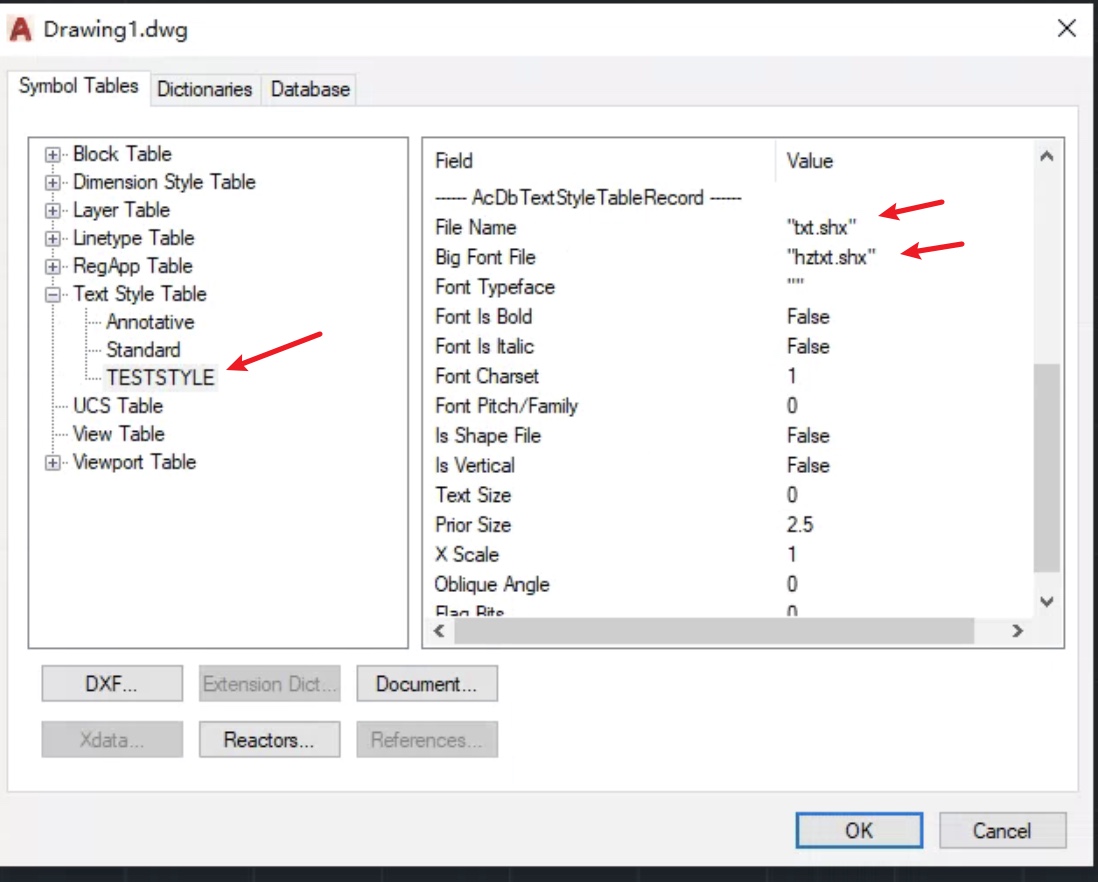
Task: Select the Oblique Angle row
Action: [728, 584]
